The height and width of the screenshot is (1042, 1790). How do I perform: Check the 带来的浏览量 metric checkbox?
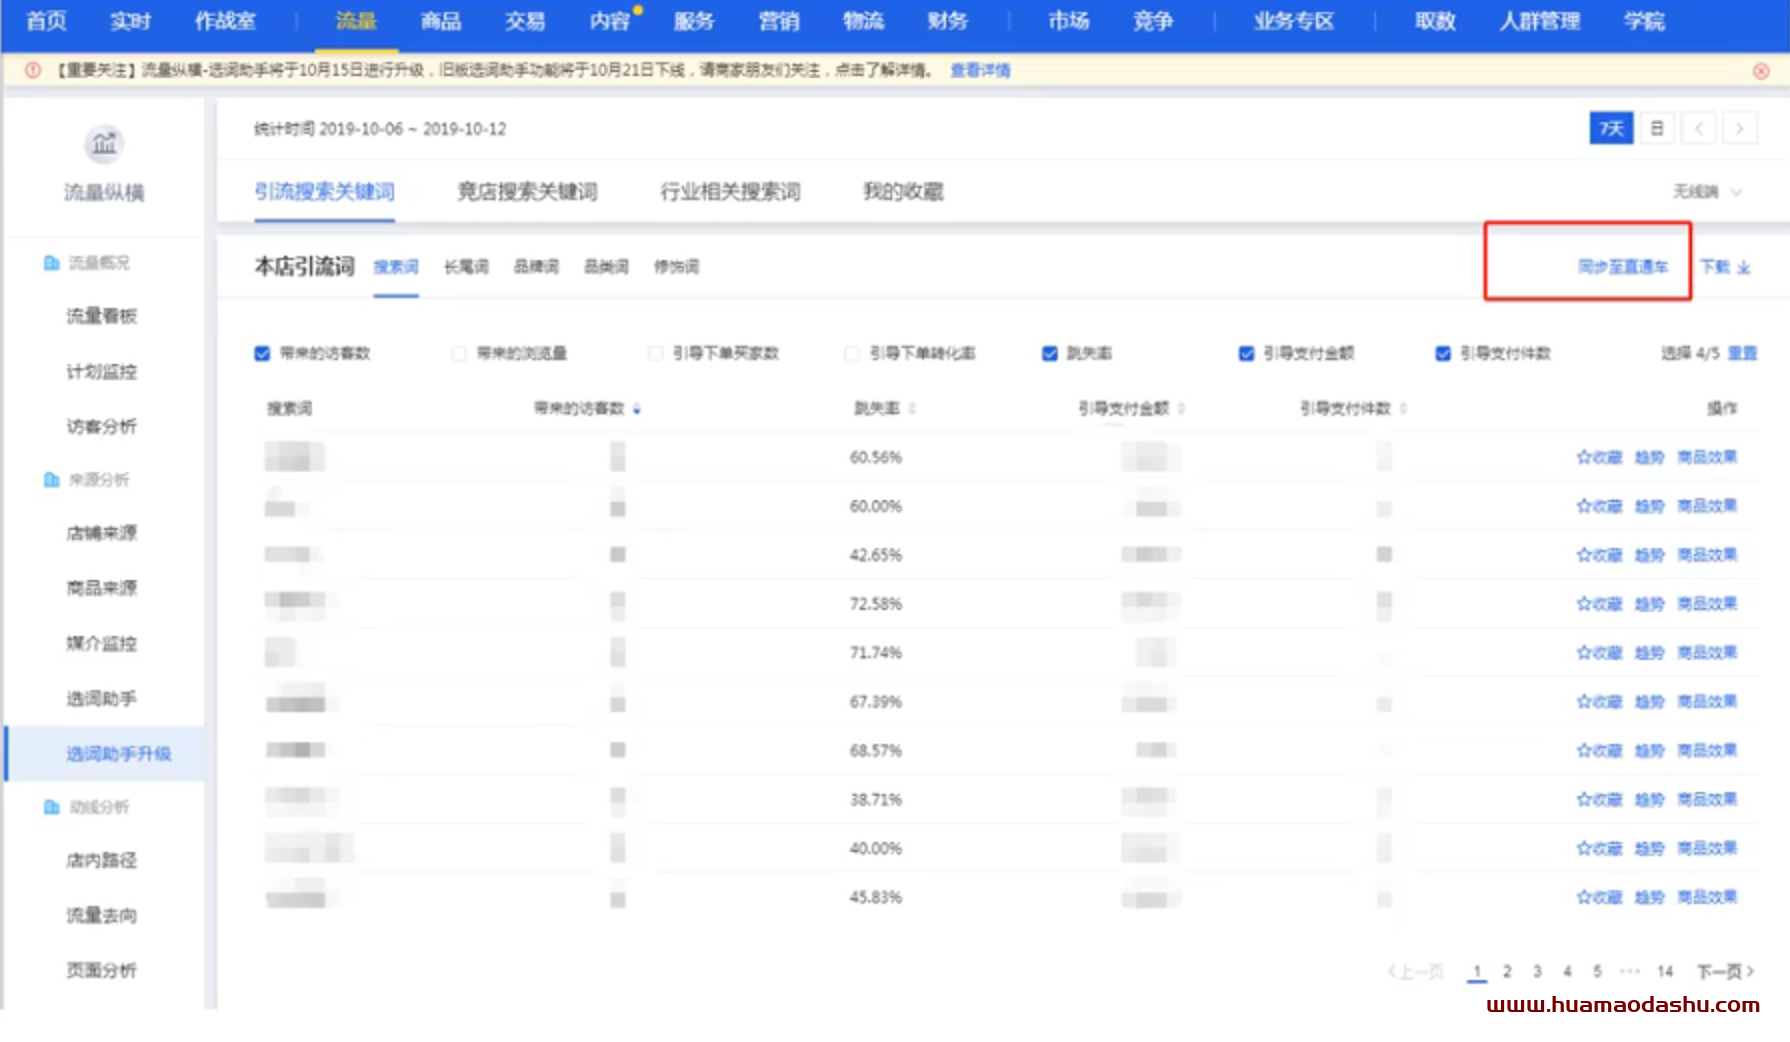(459, 353)
